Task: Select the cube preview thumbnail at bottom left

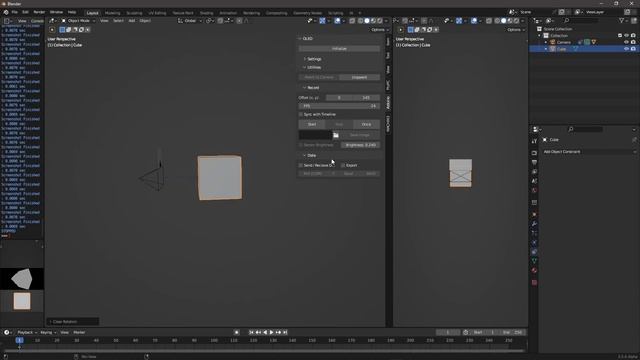Action: click(22, 301)
